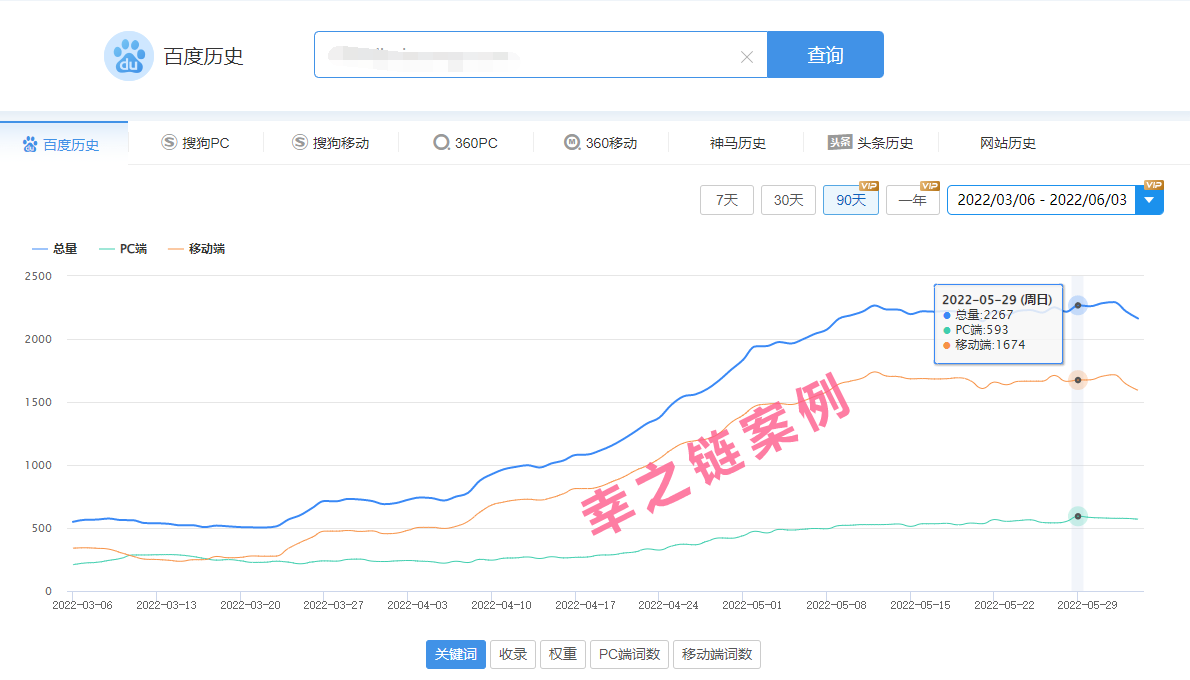Open the 头条历史 tab
The image size is (1190, 680).
point(870,143)
